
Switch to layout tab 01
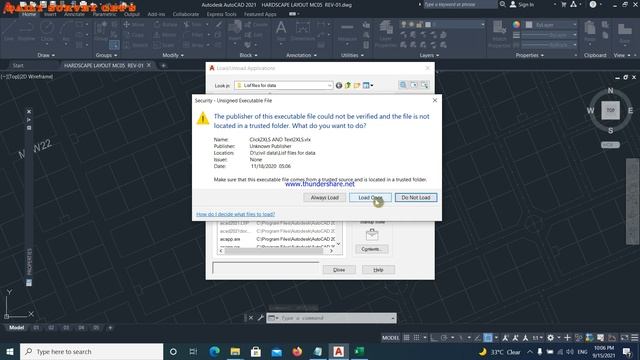[x=36, y=328]
